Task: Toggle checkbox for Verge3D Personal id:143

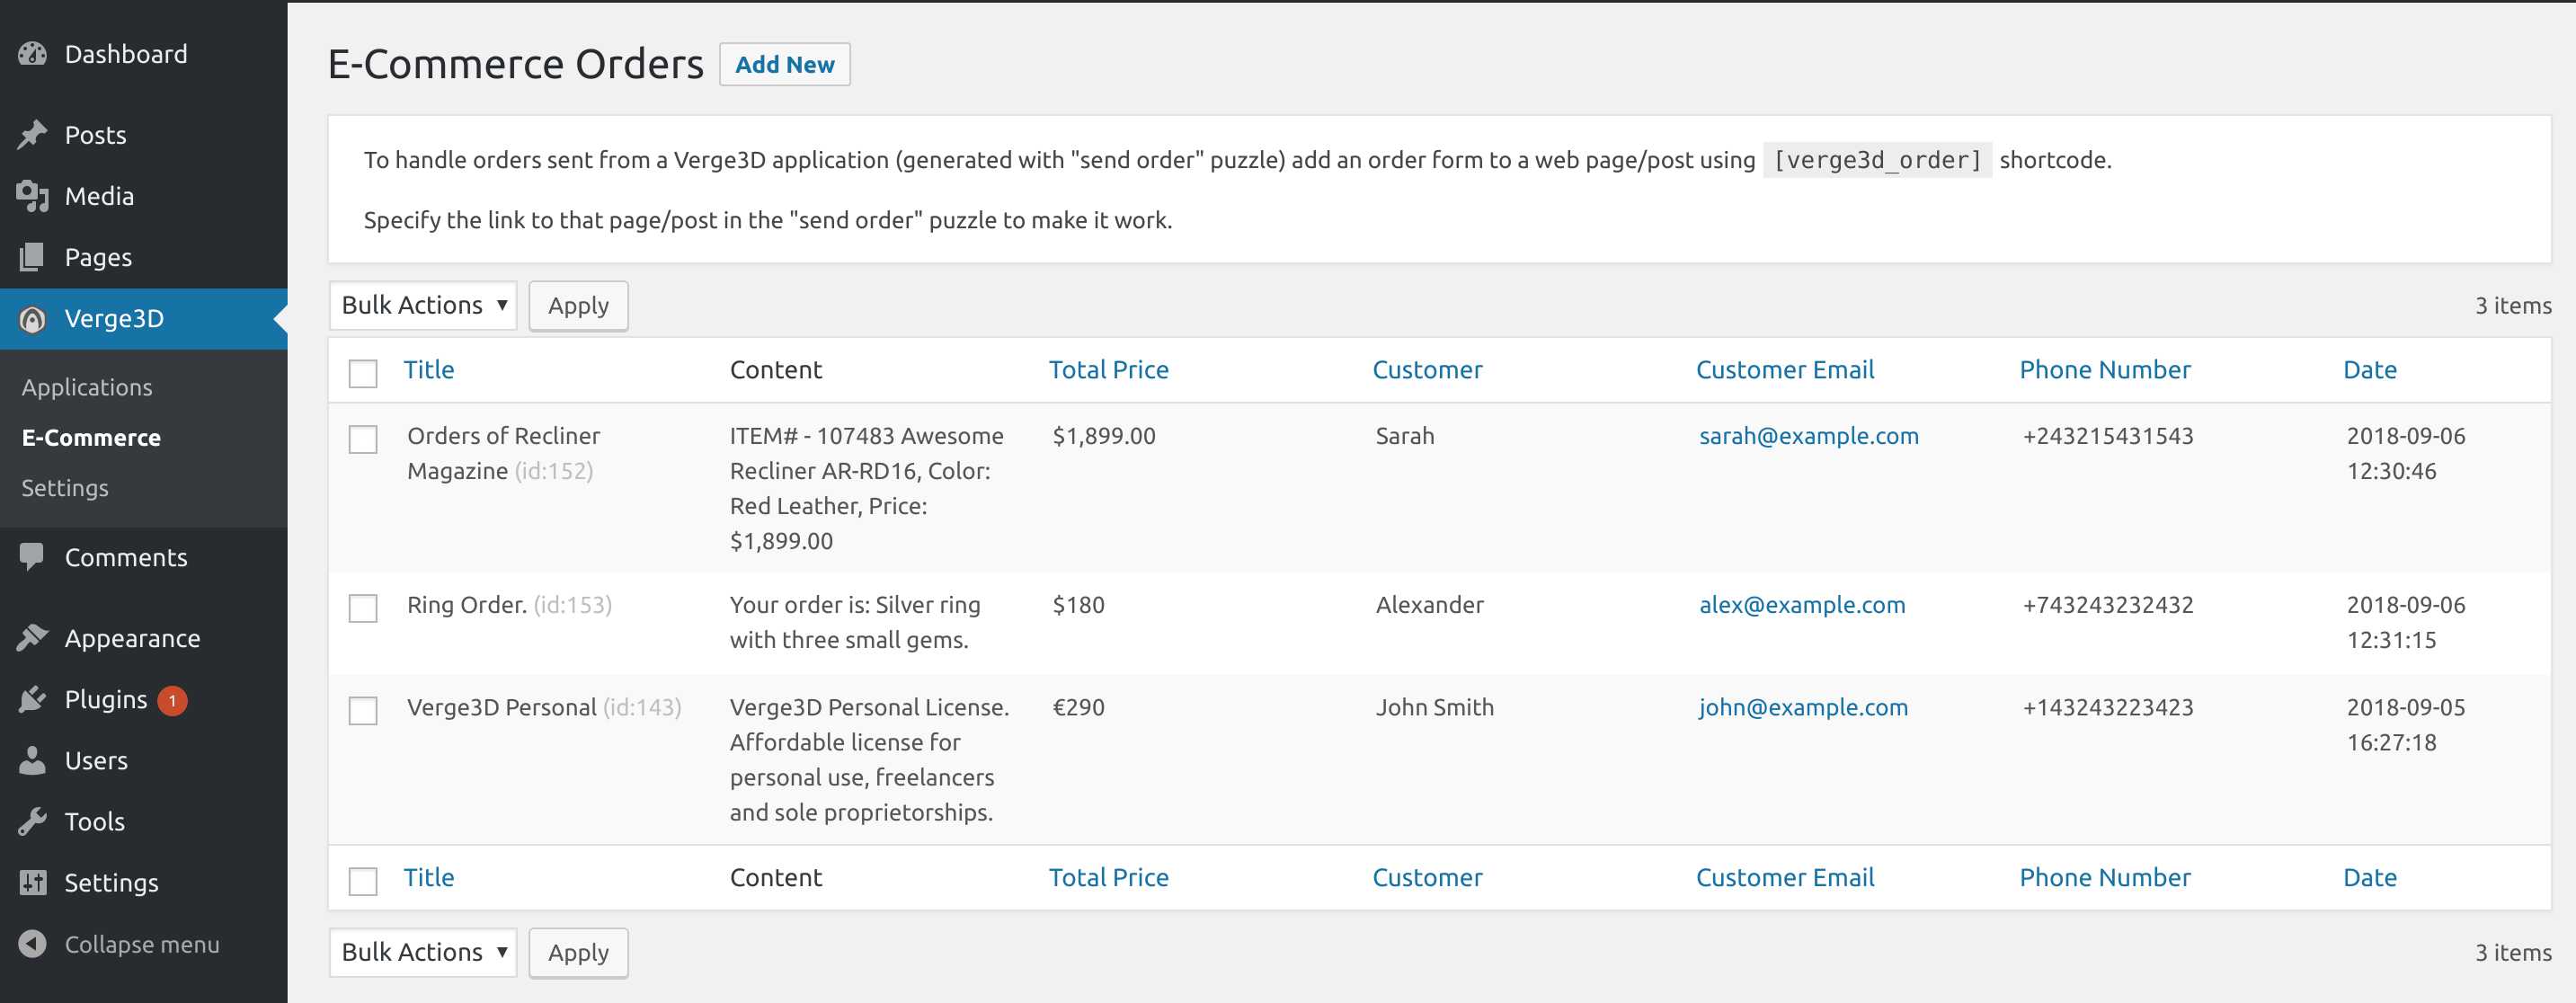Action: click(x=363, y=706)
